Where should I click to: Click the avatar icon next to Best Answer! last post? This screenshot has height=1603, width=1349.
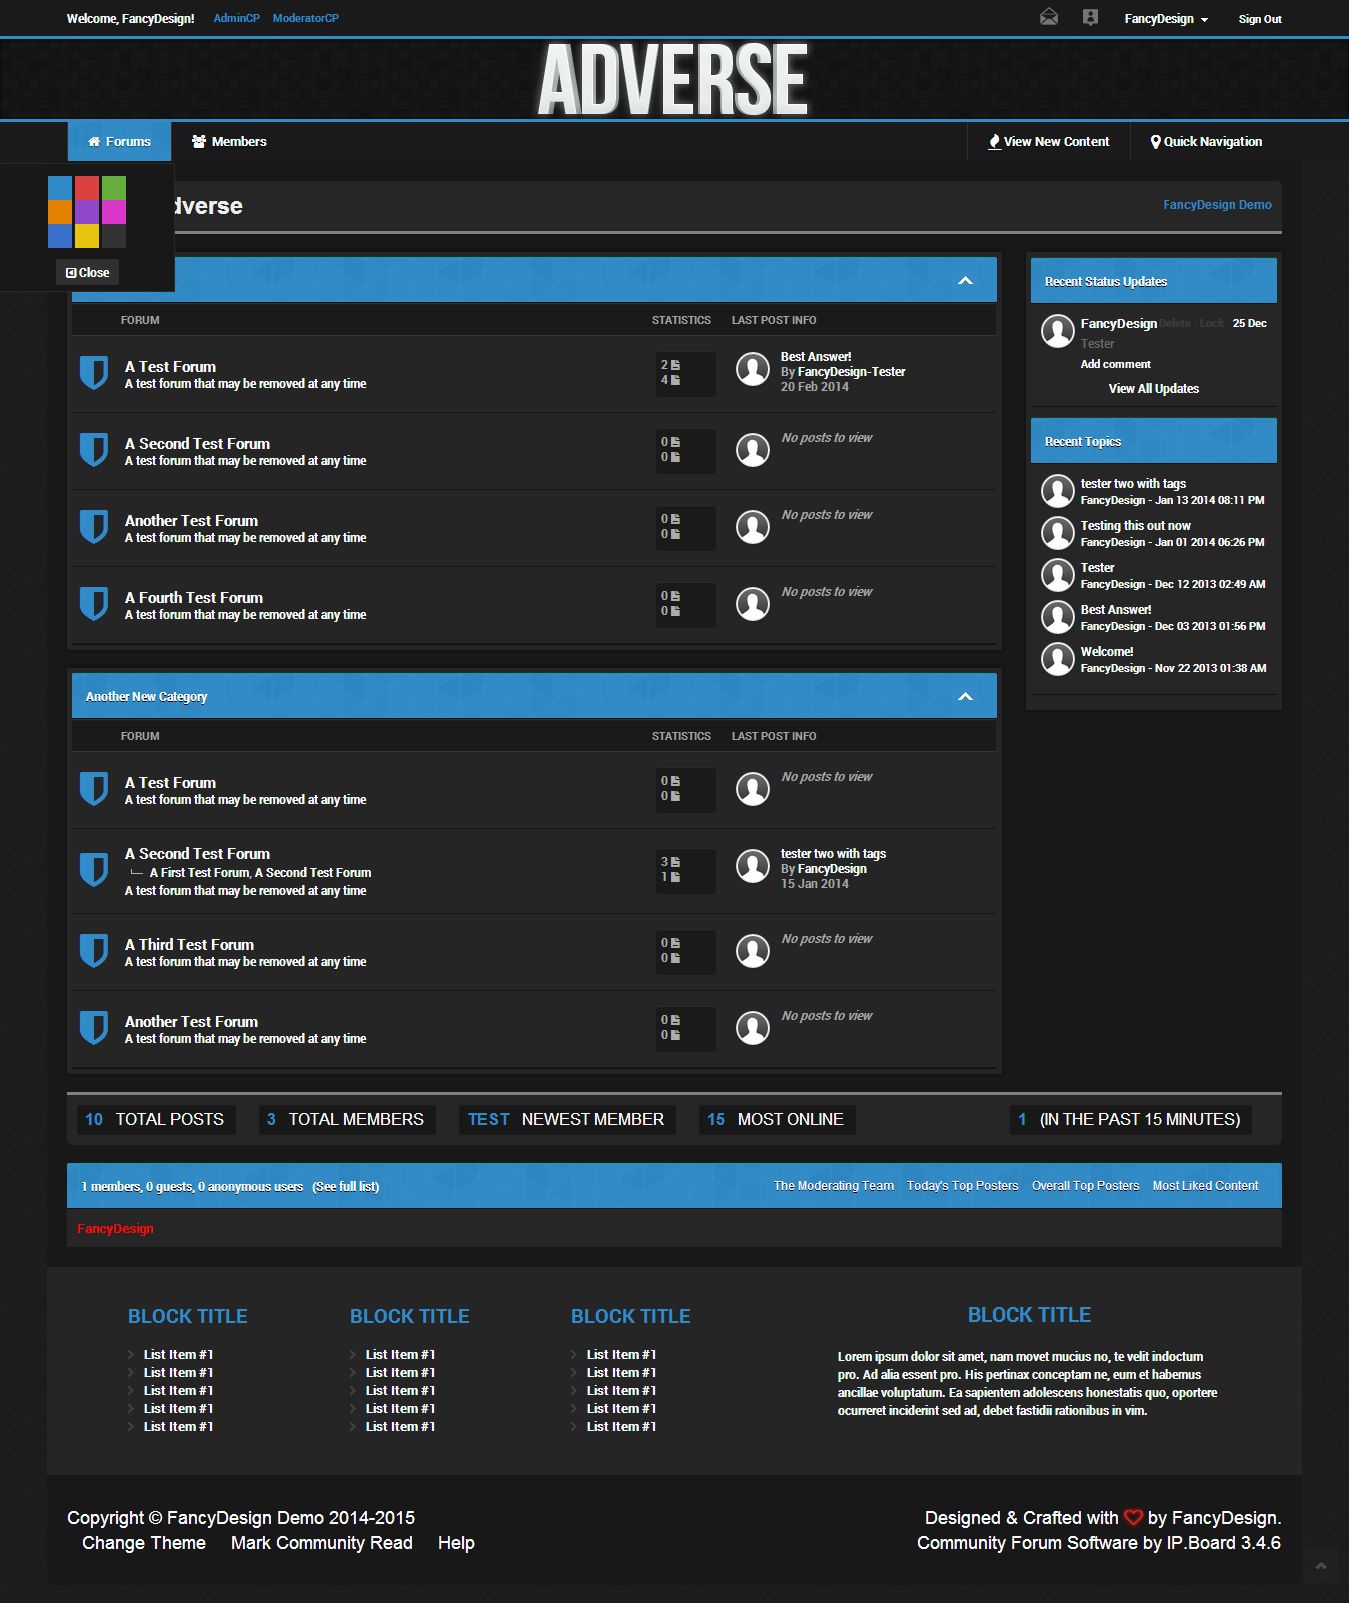[x=752, y=370]
